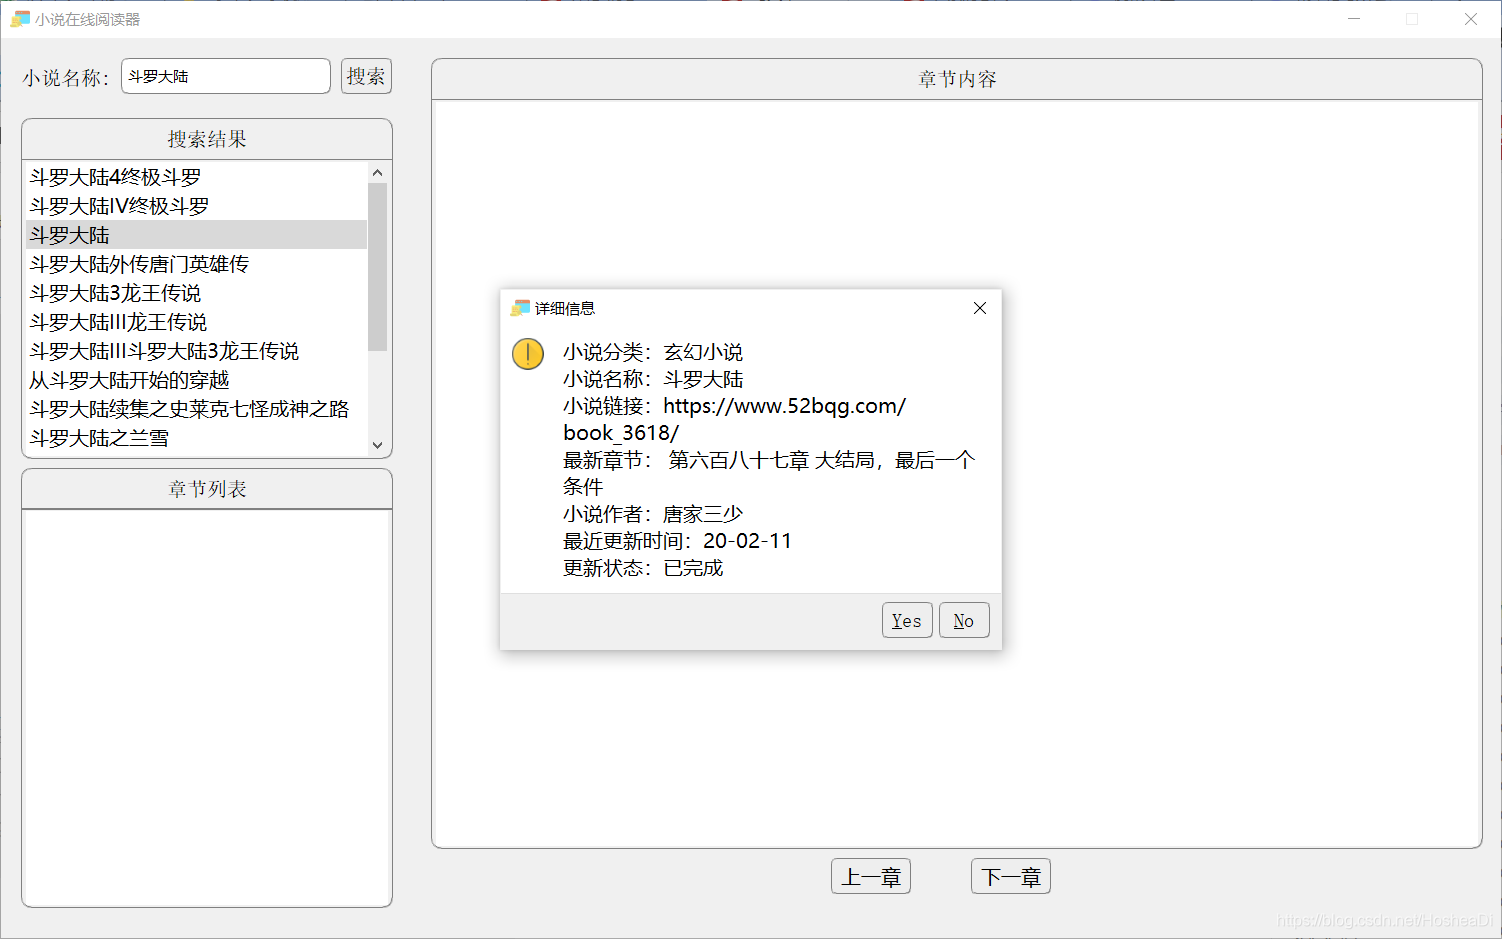Close the 详细信息 dialog with its X
Viewport: 1502px width, 939px height.
(x=979, y=308)
